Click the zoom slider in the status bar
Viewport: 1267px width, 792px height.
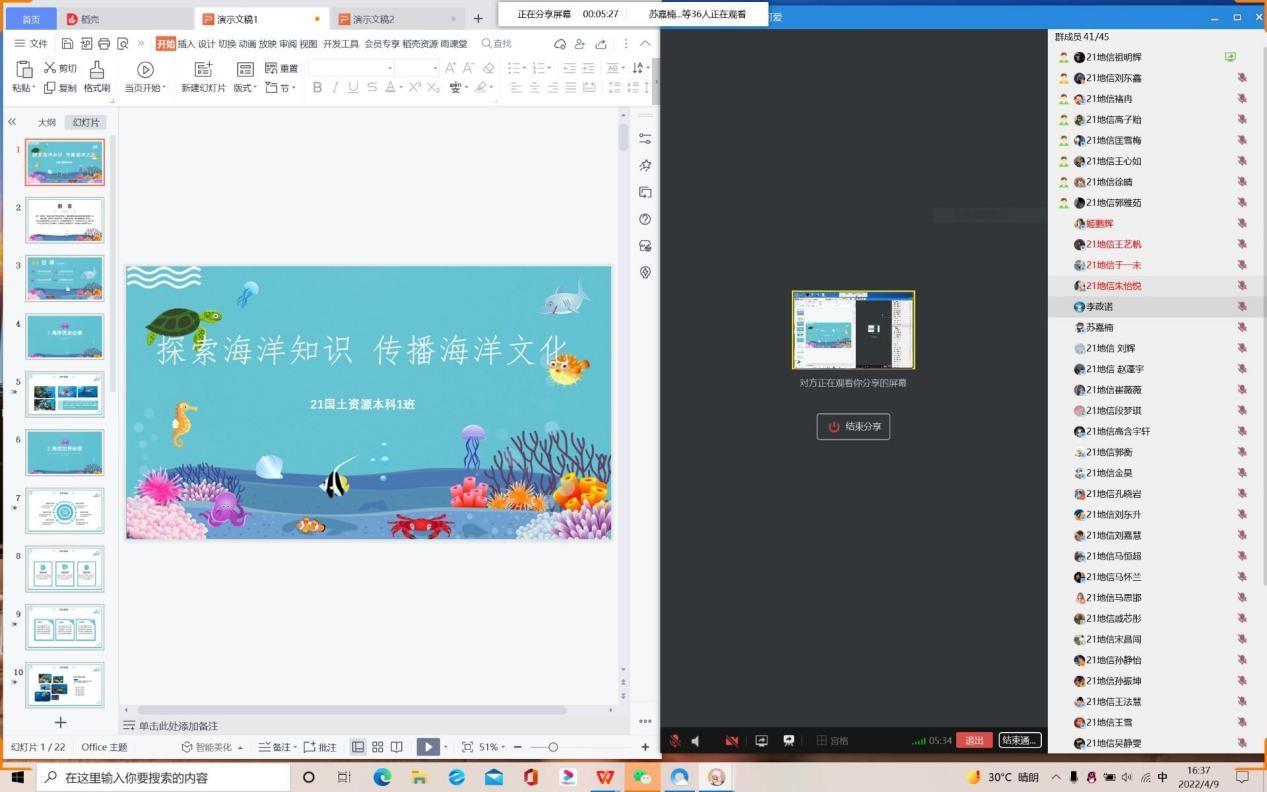tap(553, 747)
